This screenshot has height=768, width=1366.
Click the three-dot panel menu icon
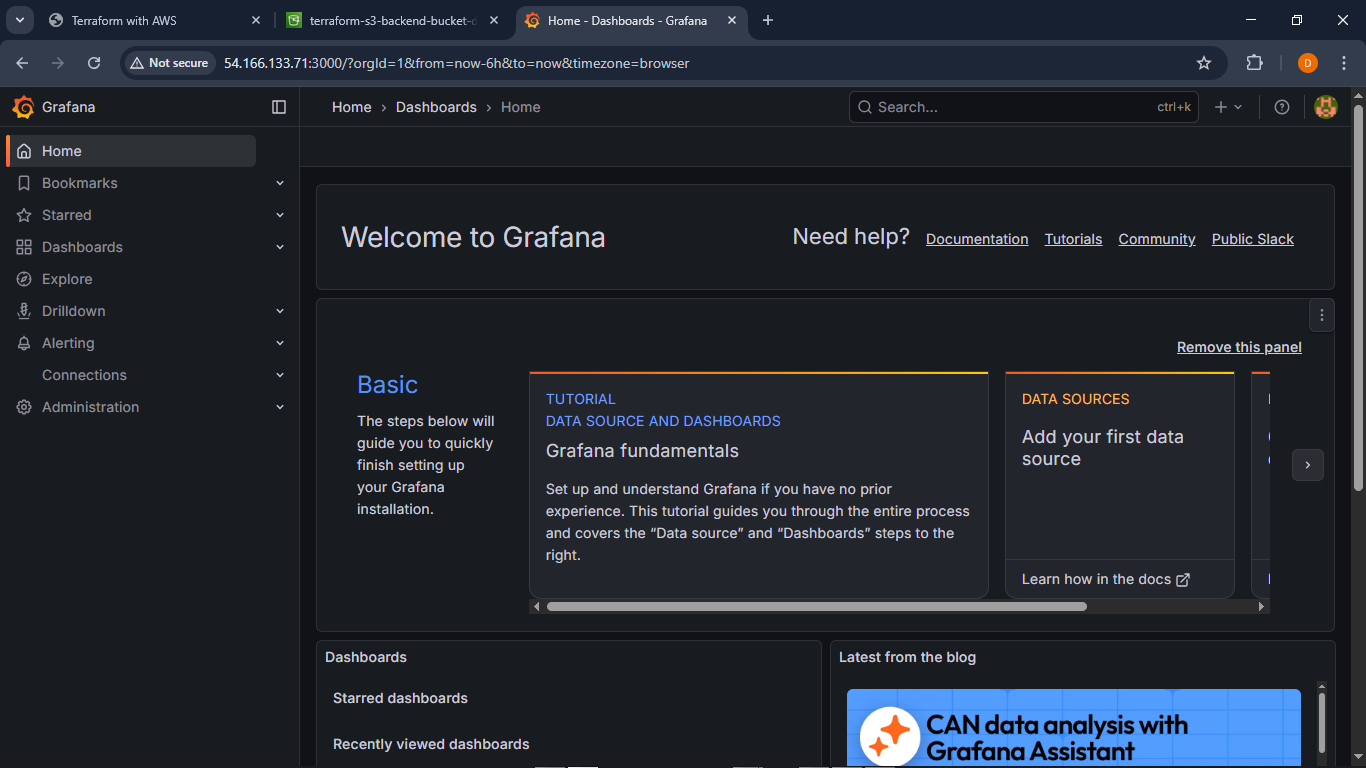1322,316
